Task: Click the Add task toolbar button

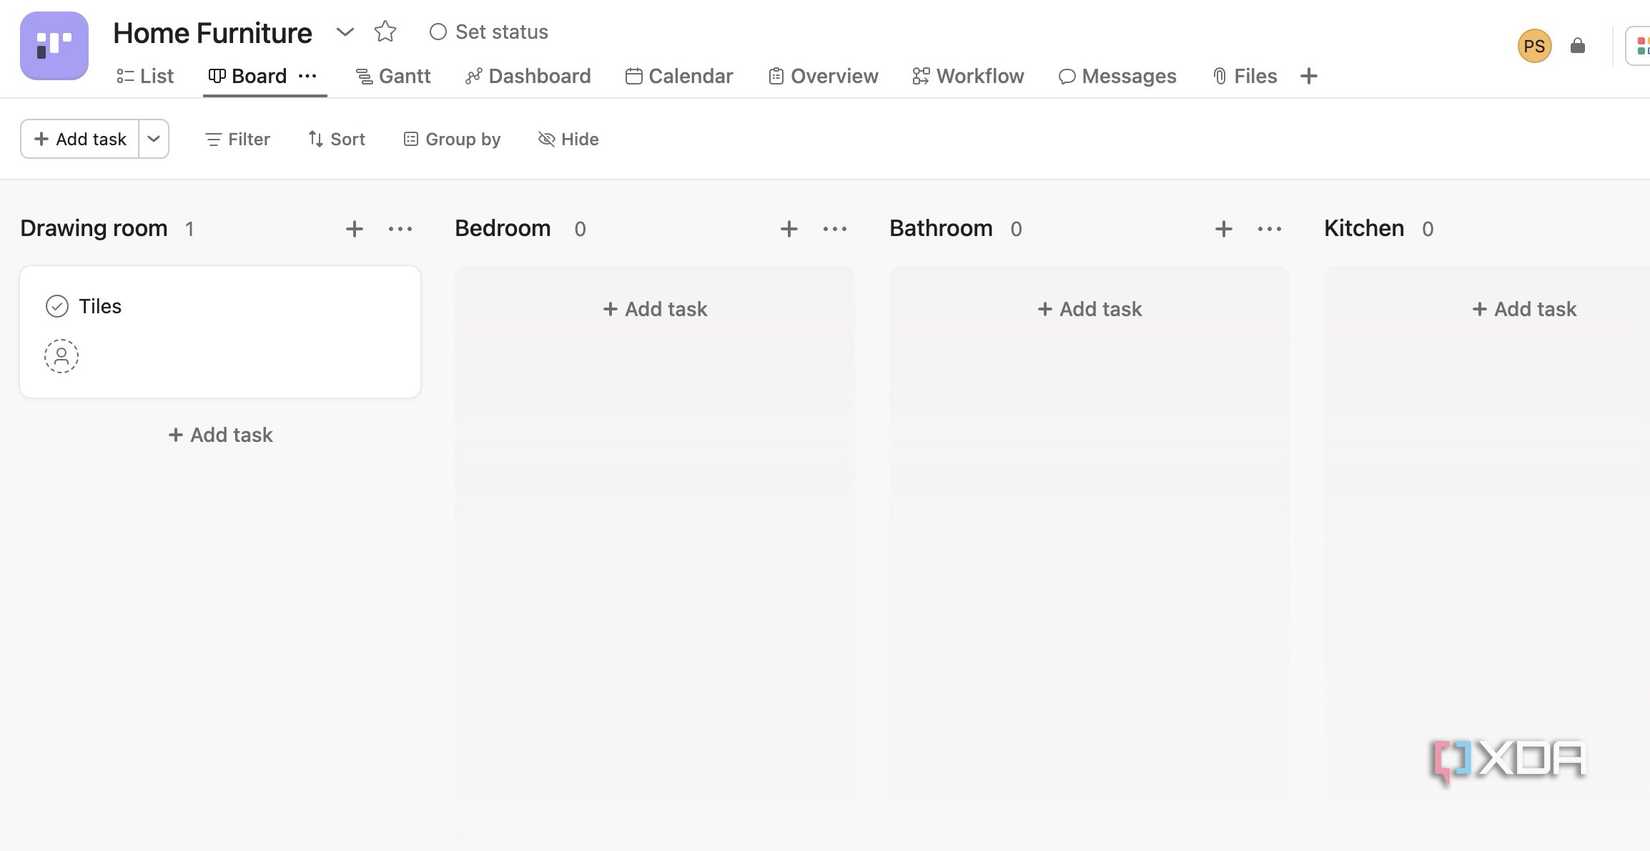Action: pos(80,139)
